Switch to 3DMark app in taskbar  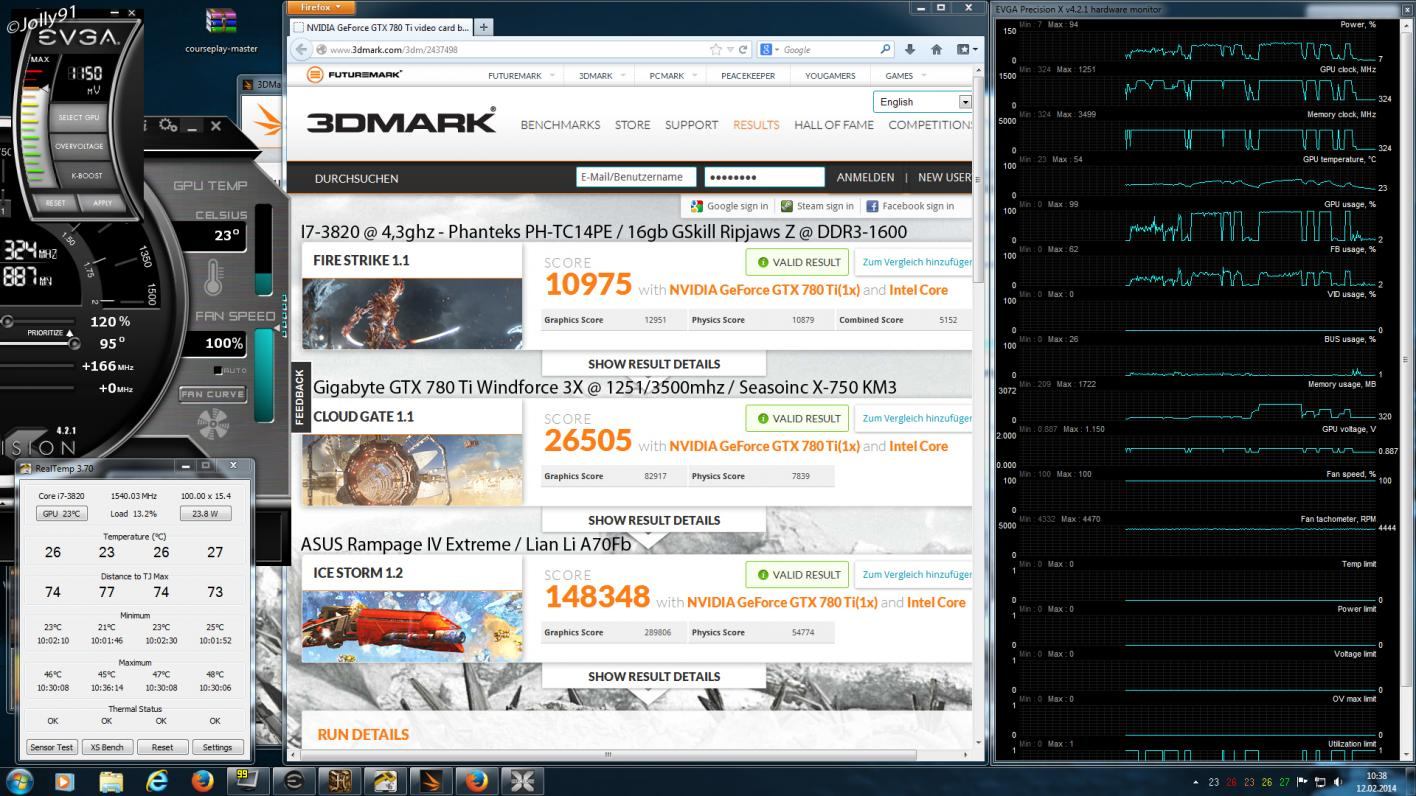[x=431, y=781]
